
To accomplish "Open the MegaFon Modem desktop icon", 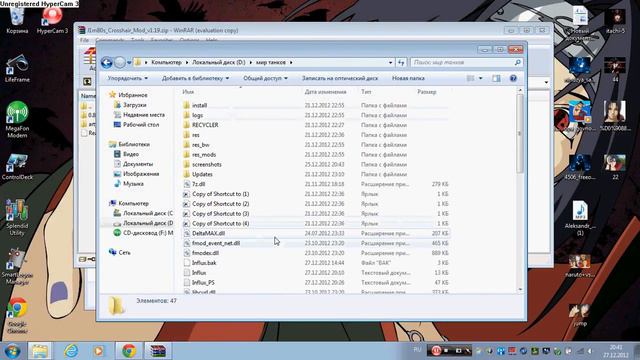I will (17, 119).
